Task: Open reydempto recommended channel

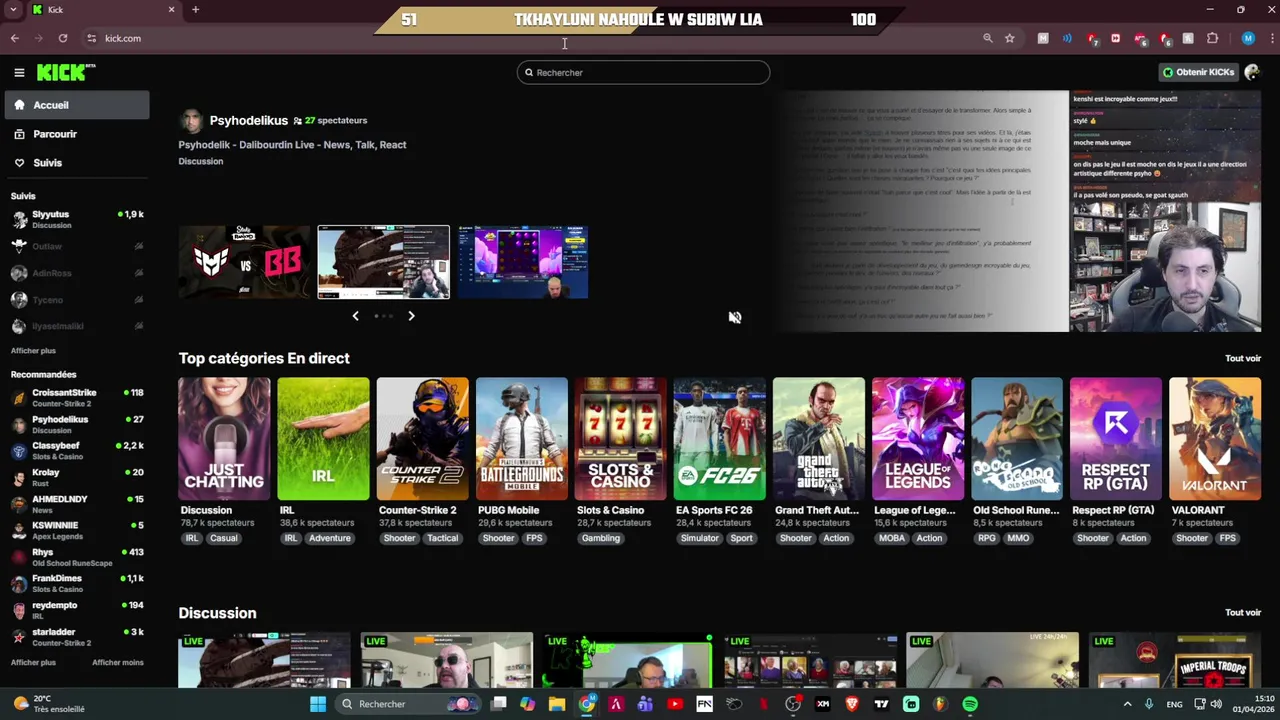Action: coord(77,610)
